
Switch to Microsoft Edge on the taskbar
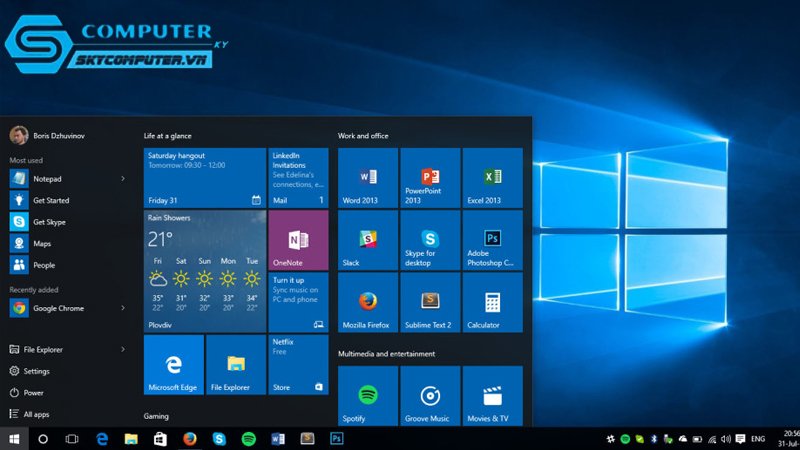(102, 439)
